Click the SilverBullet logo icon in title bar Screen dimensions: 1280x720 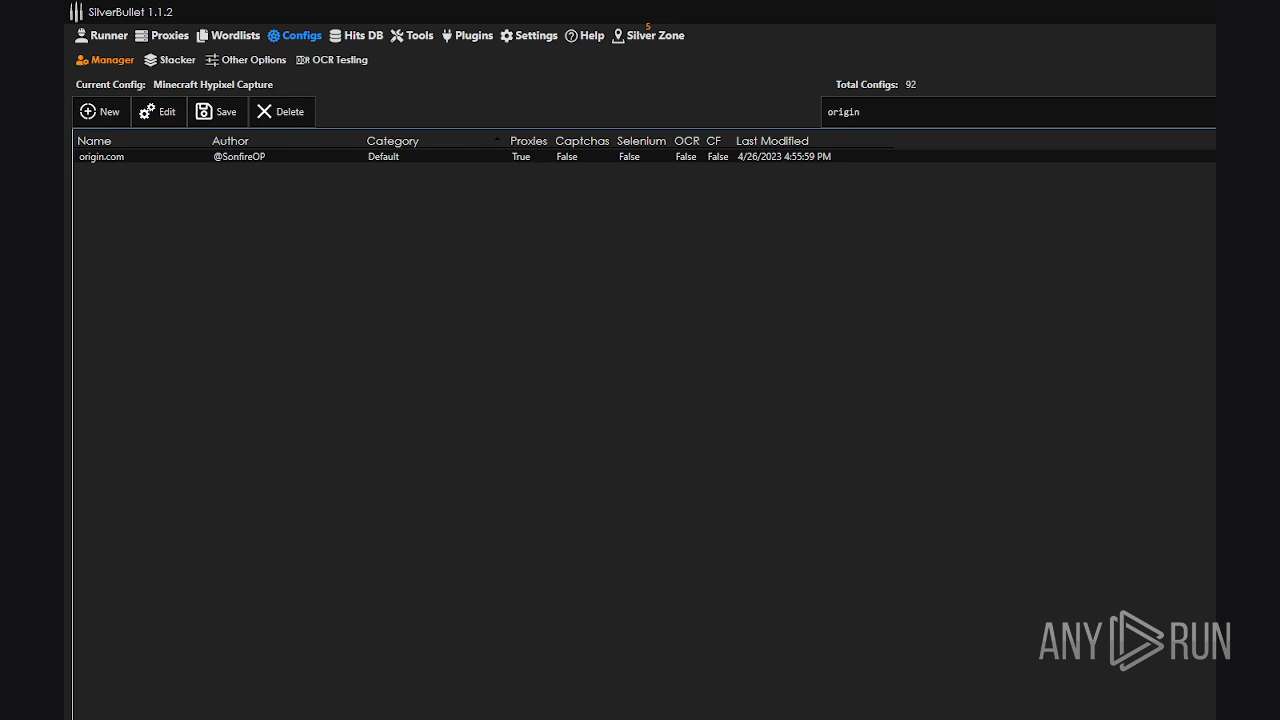point(76,12)
